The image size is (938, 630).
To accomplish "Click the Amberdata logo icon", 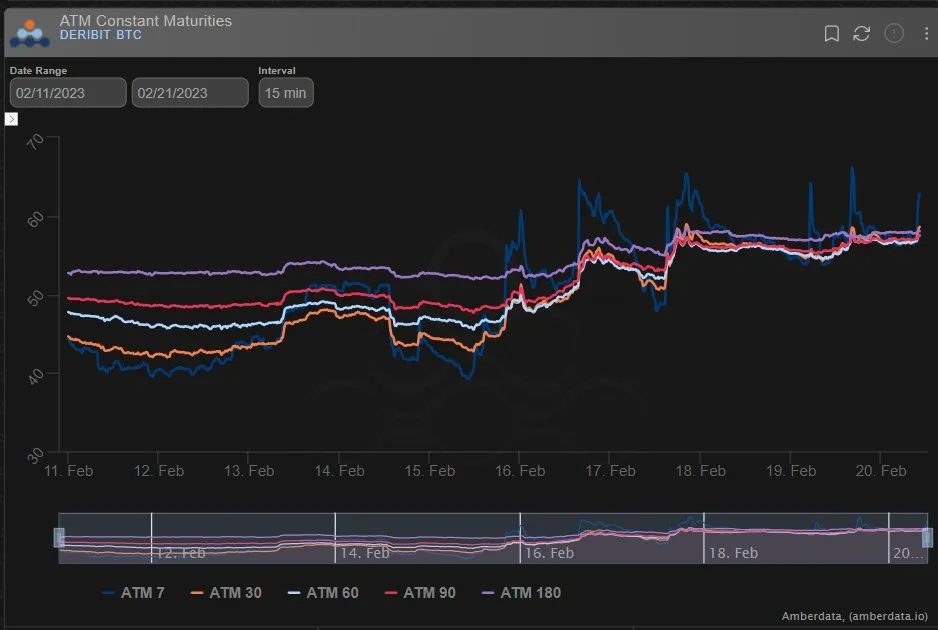I will coord(29,34).
